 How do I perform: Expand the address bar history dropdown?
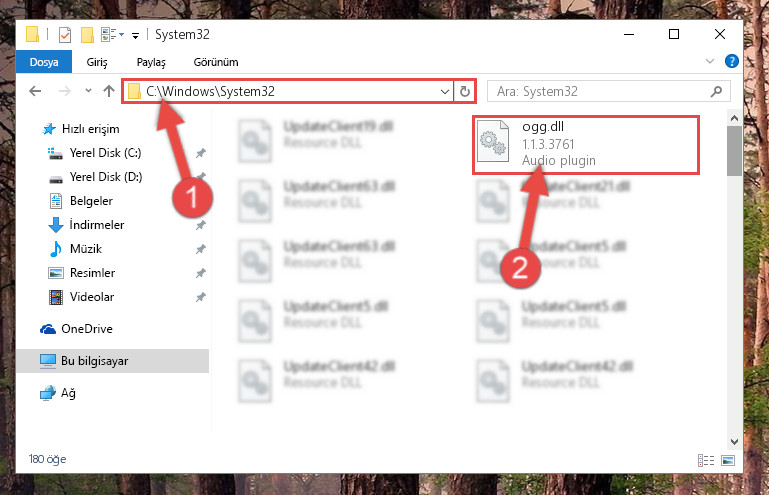[445, 92]
